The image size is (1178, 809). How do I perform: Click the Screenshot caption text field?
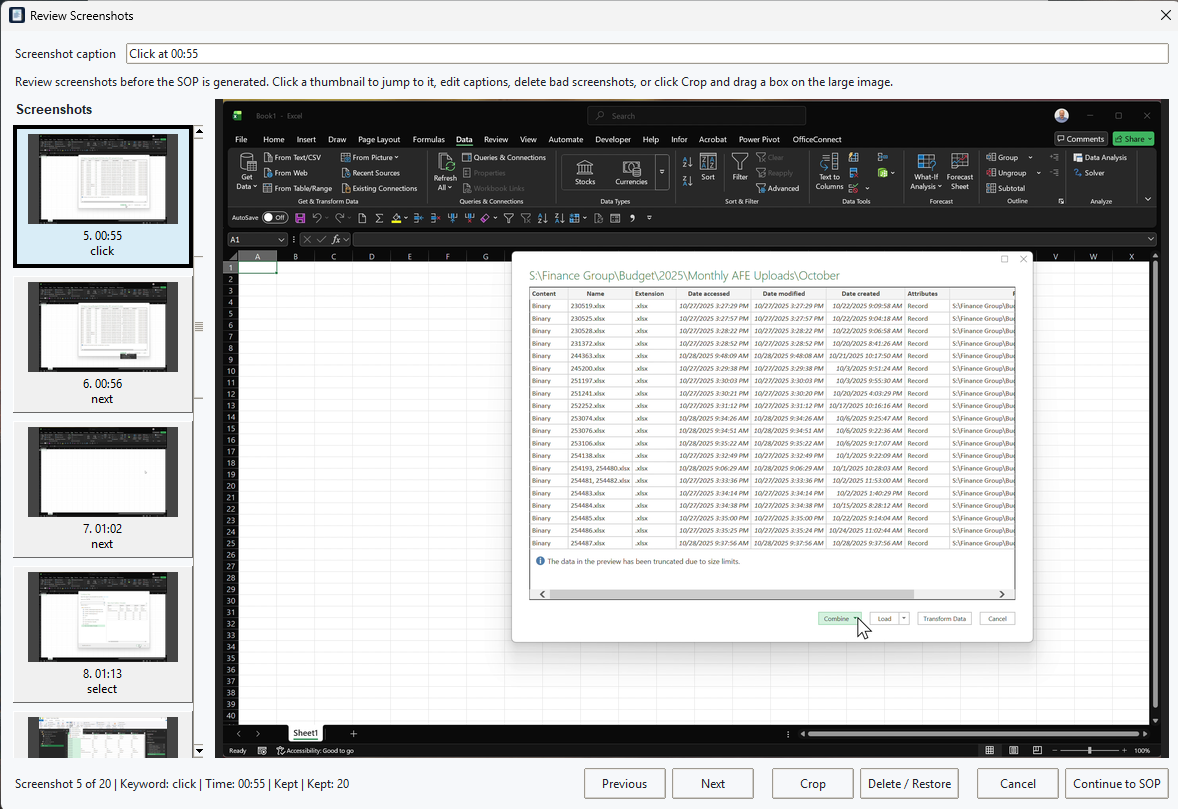[x=647, y=53]
